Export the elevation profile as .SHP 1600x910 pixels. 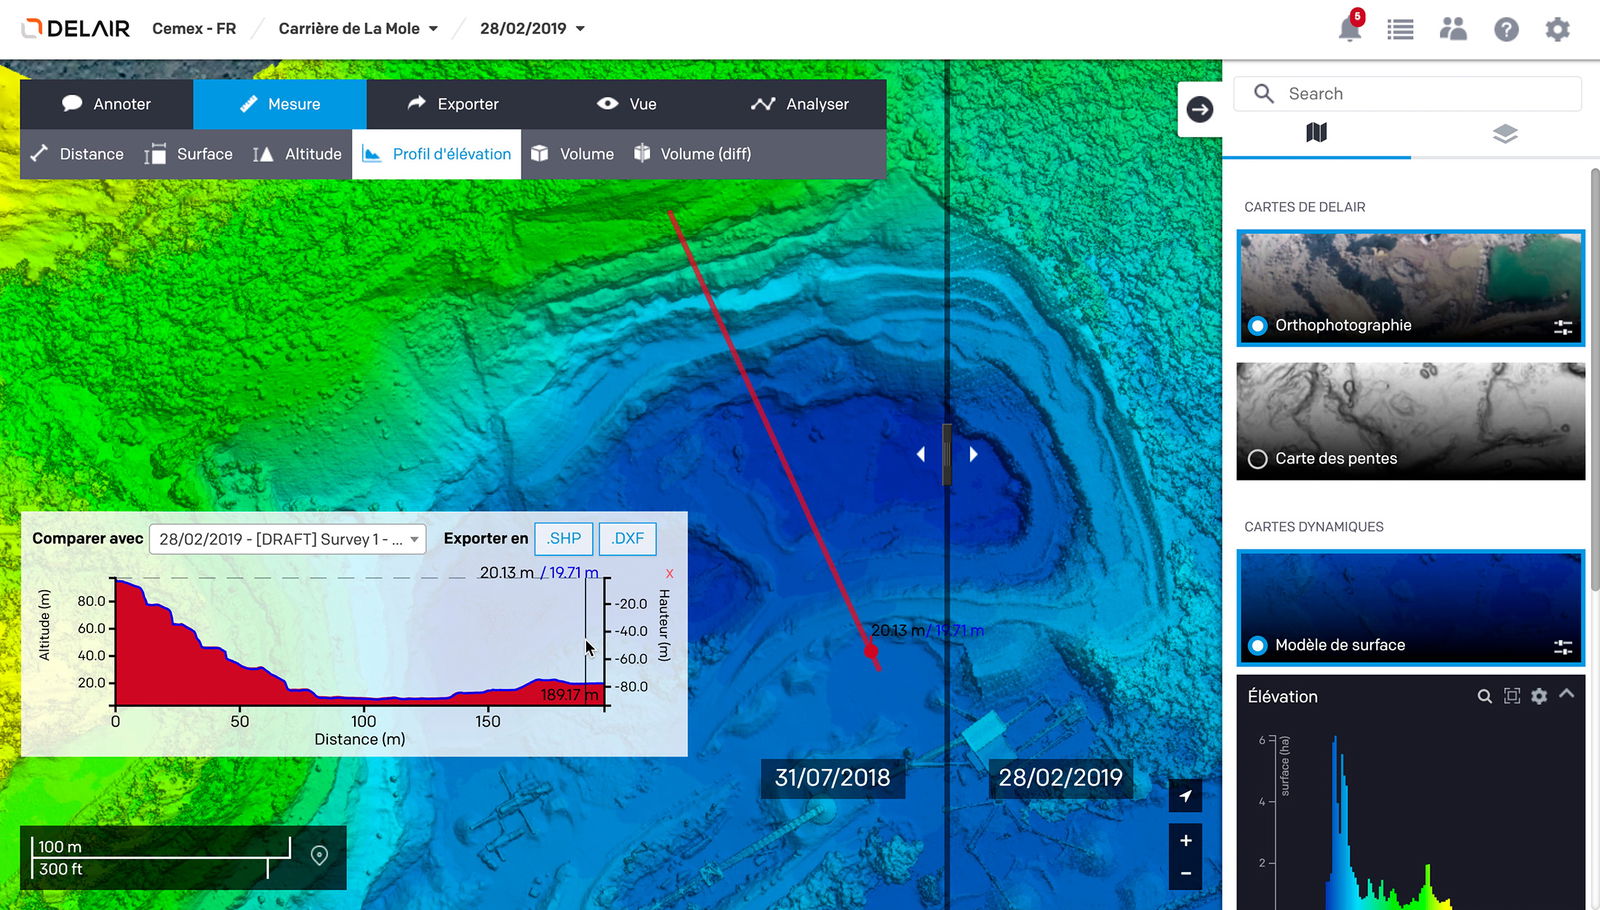(563, 538)
